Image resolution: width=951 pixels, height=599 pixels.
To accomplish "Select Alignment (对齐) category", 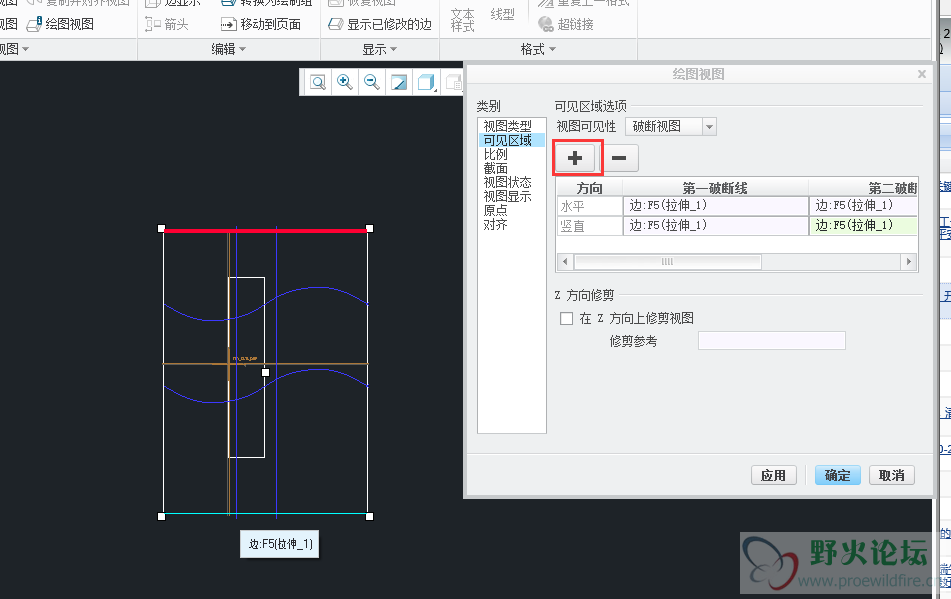I will coord(495,224).
